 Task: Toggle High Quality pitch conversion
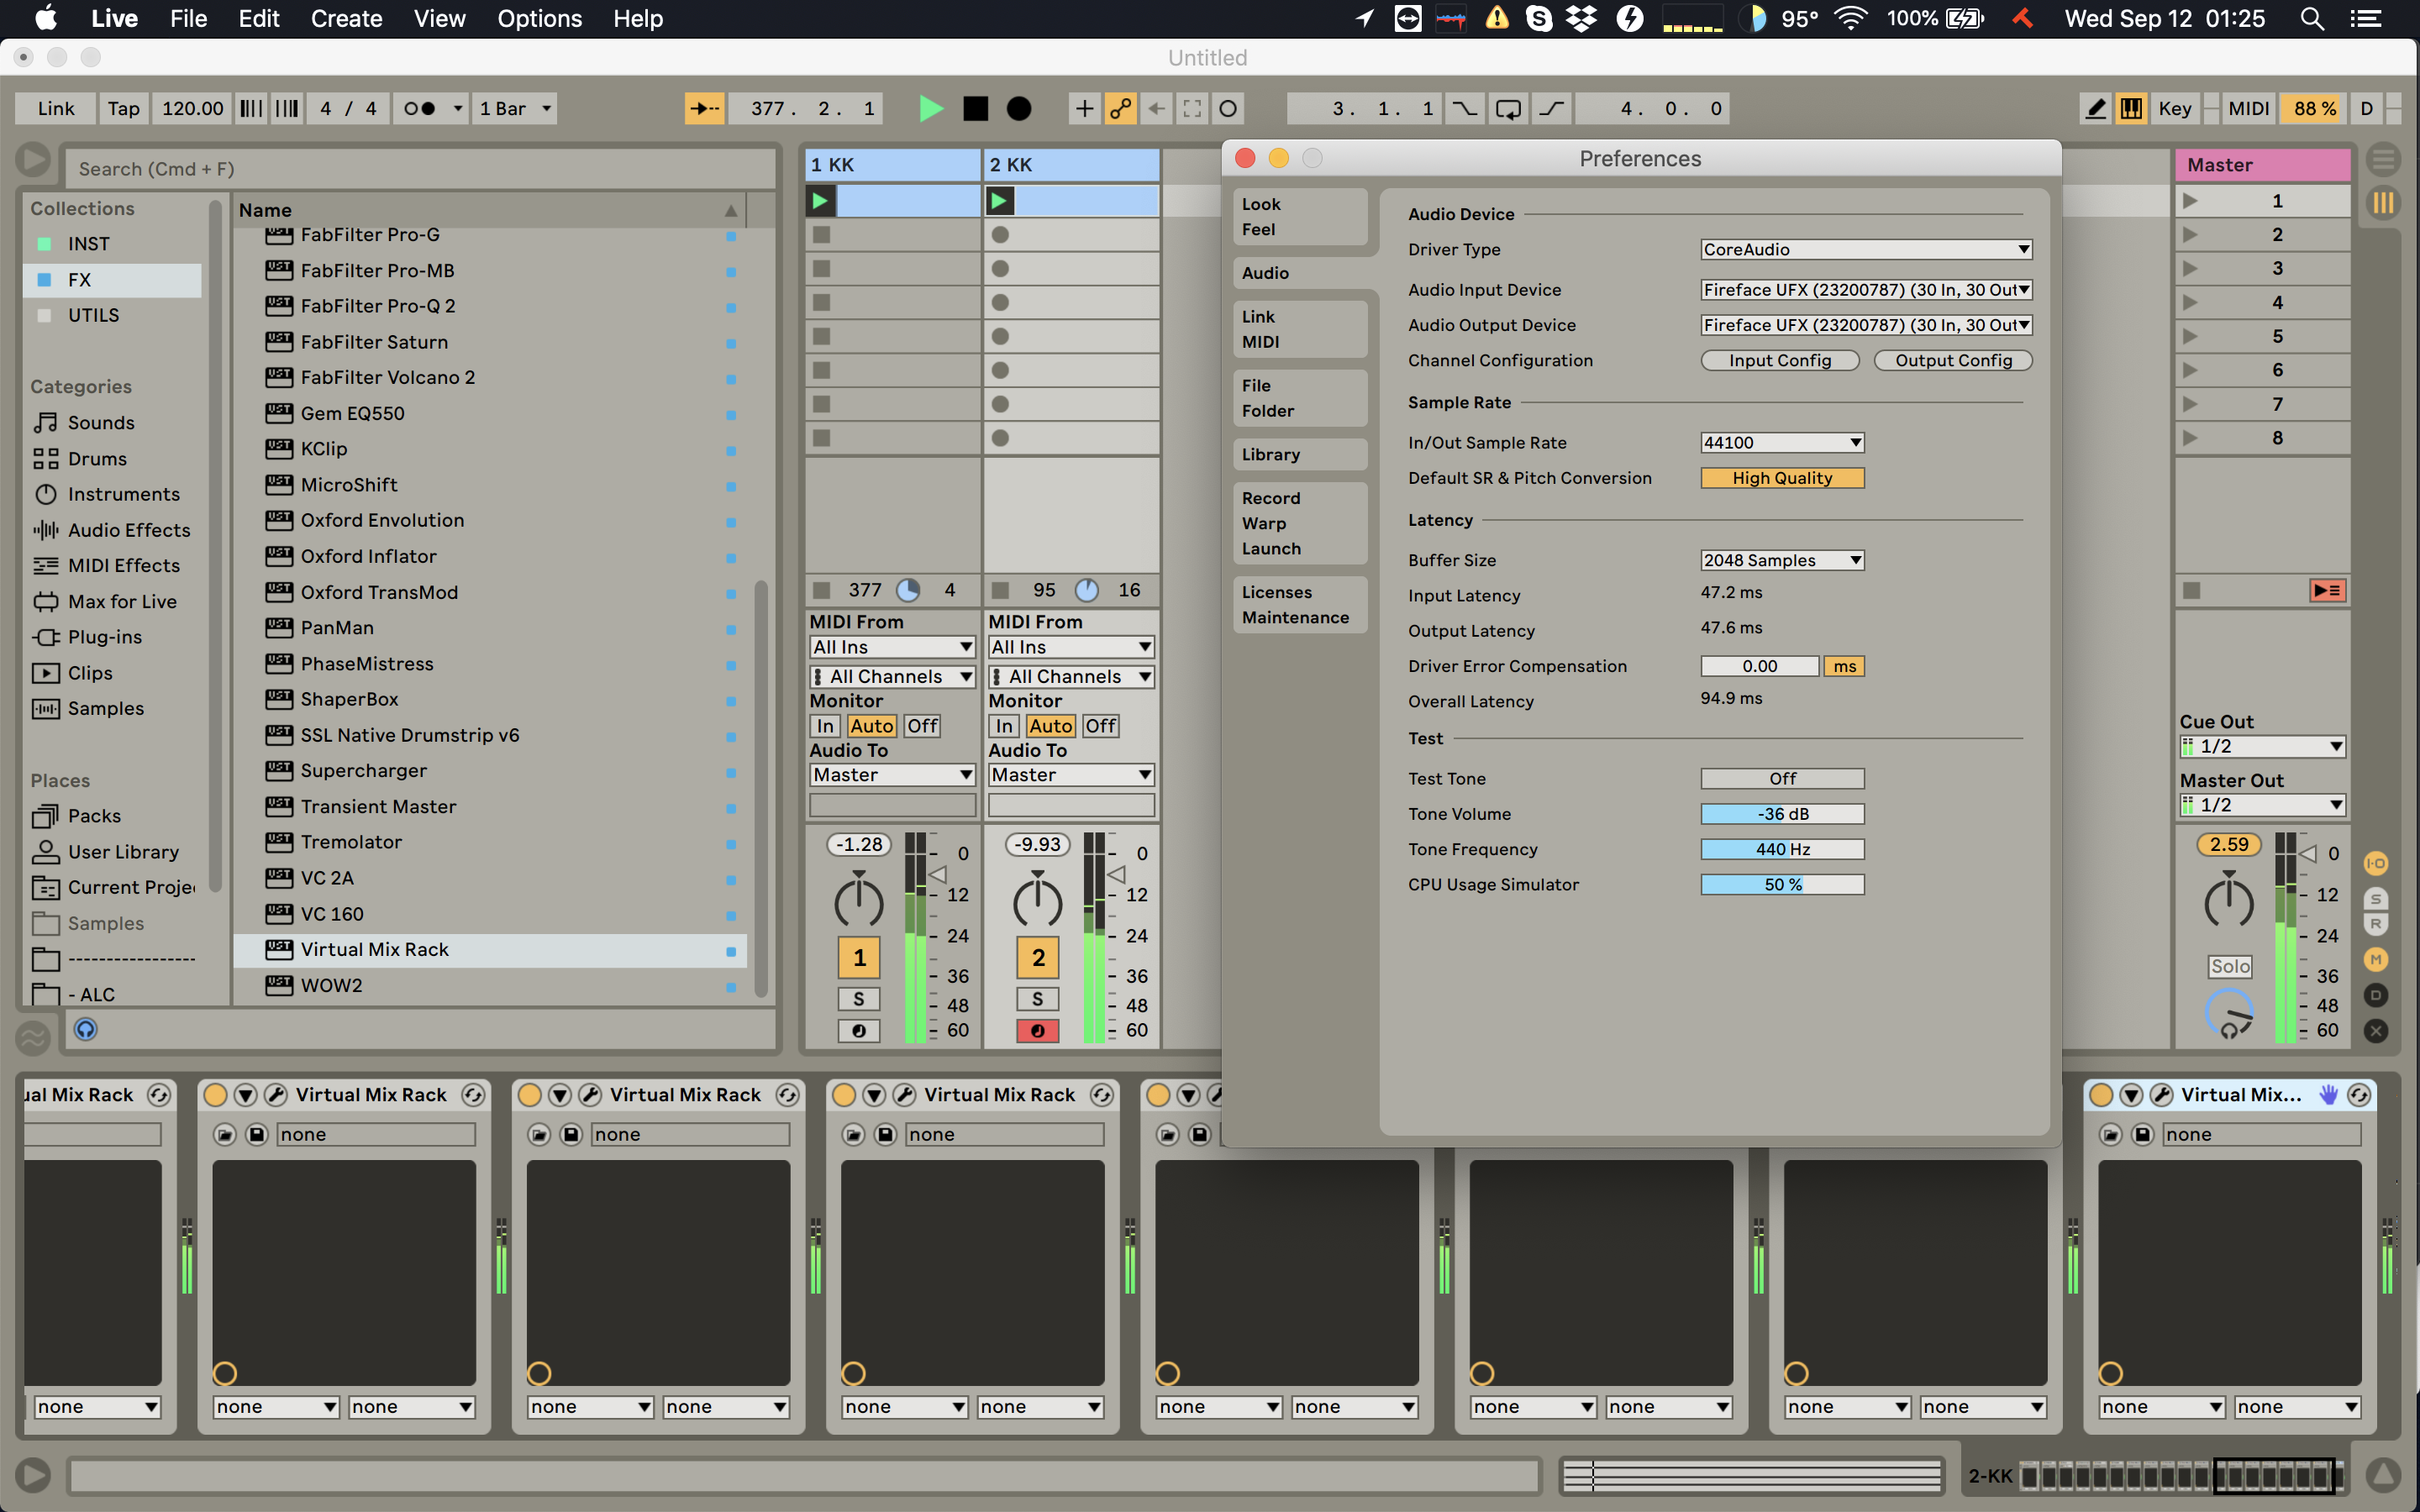click(1782, 478)
